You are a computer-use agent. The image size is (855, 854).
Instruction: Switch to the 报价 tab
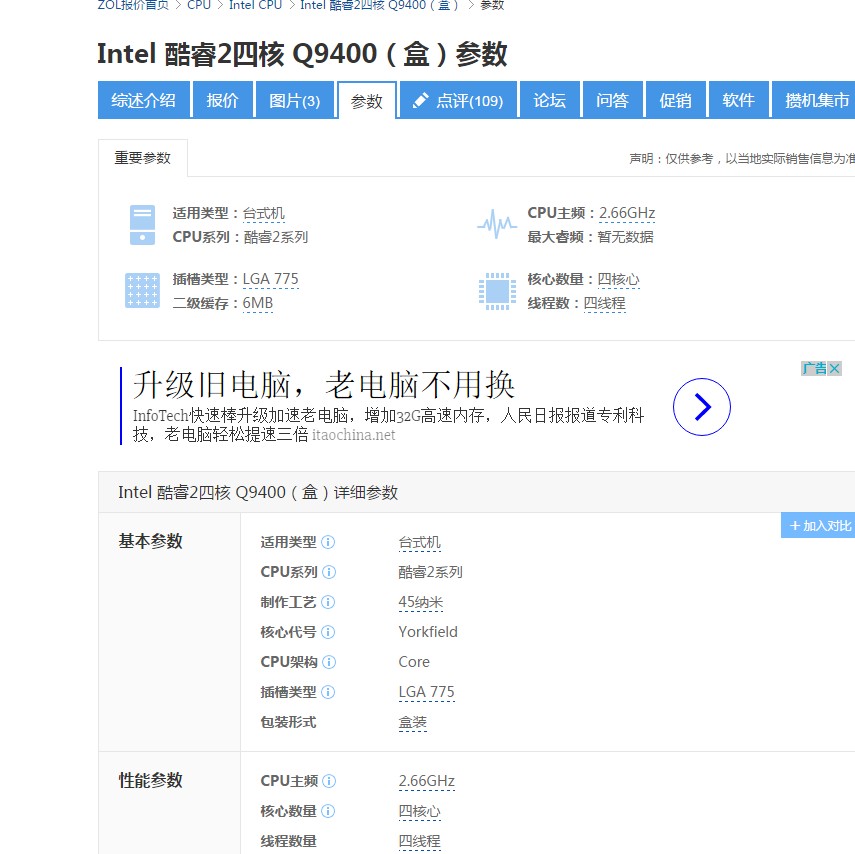tap(222, 100)
